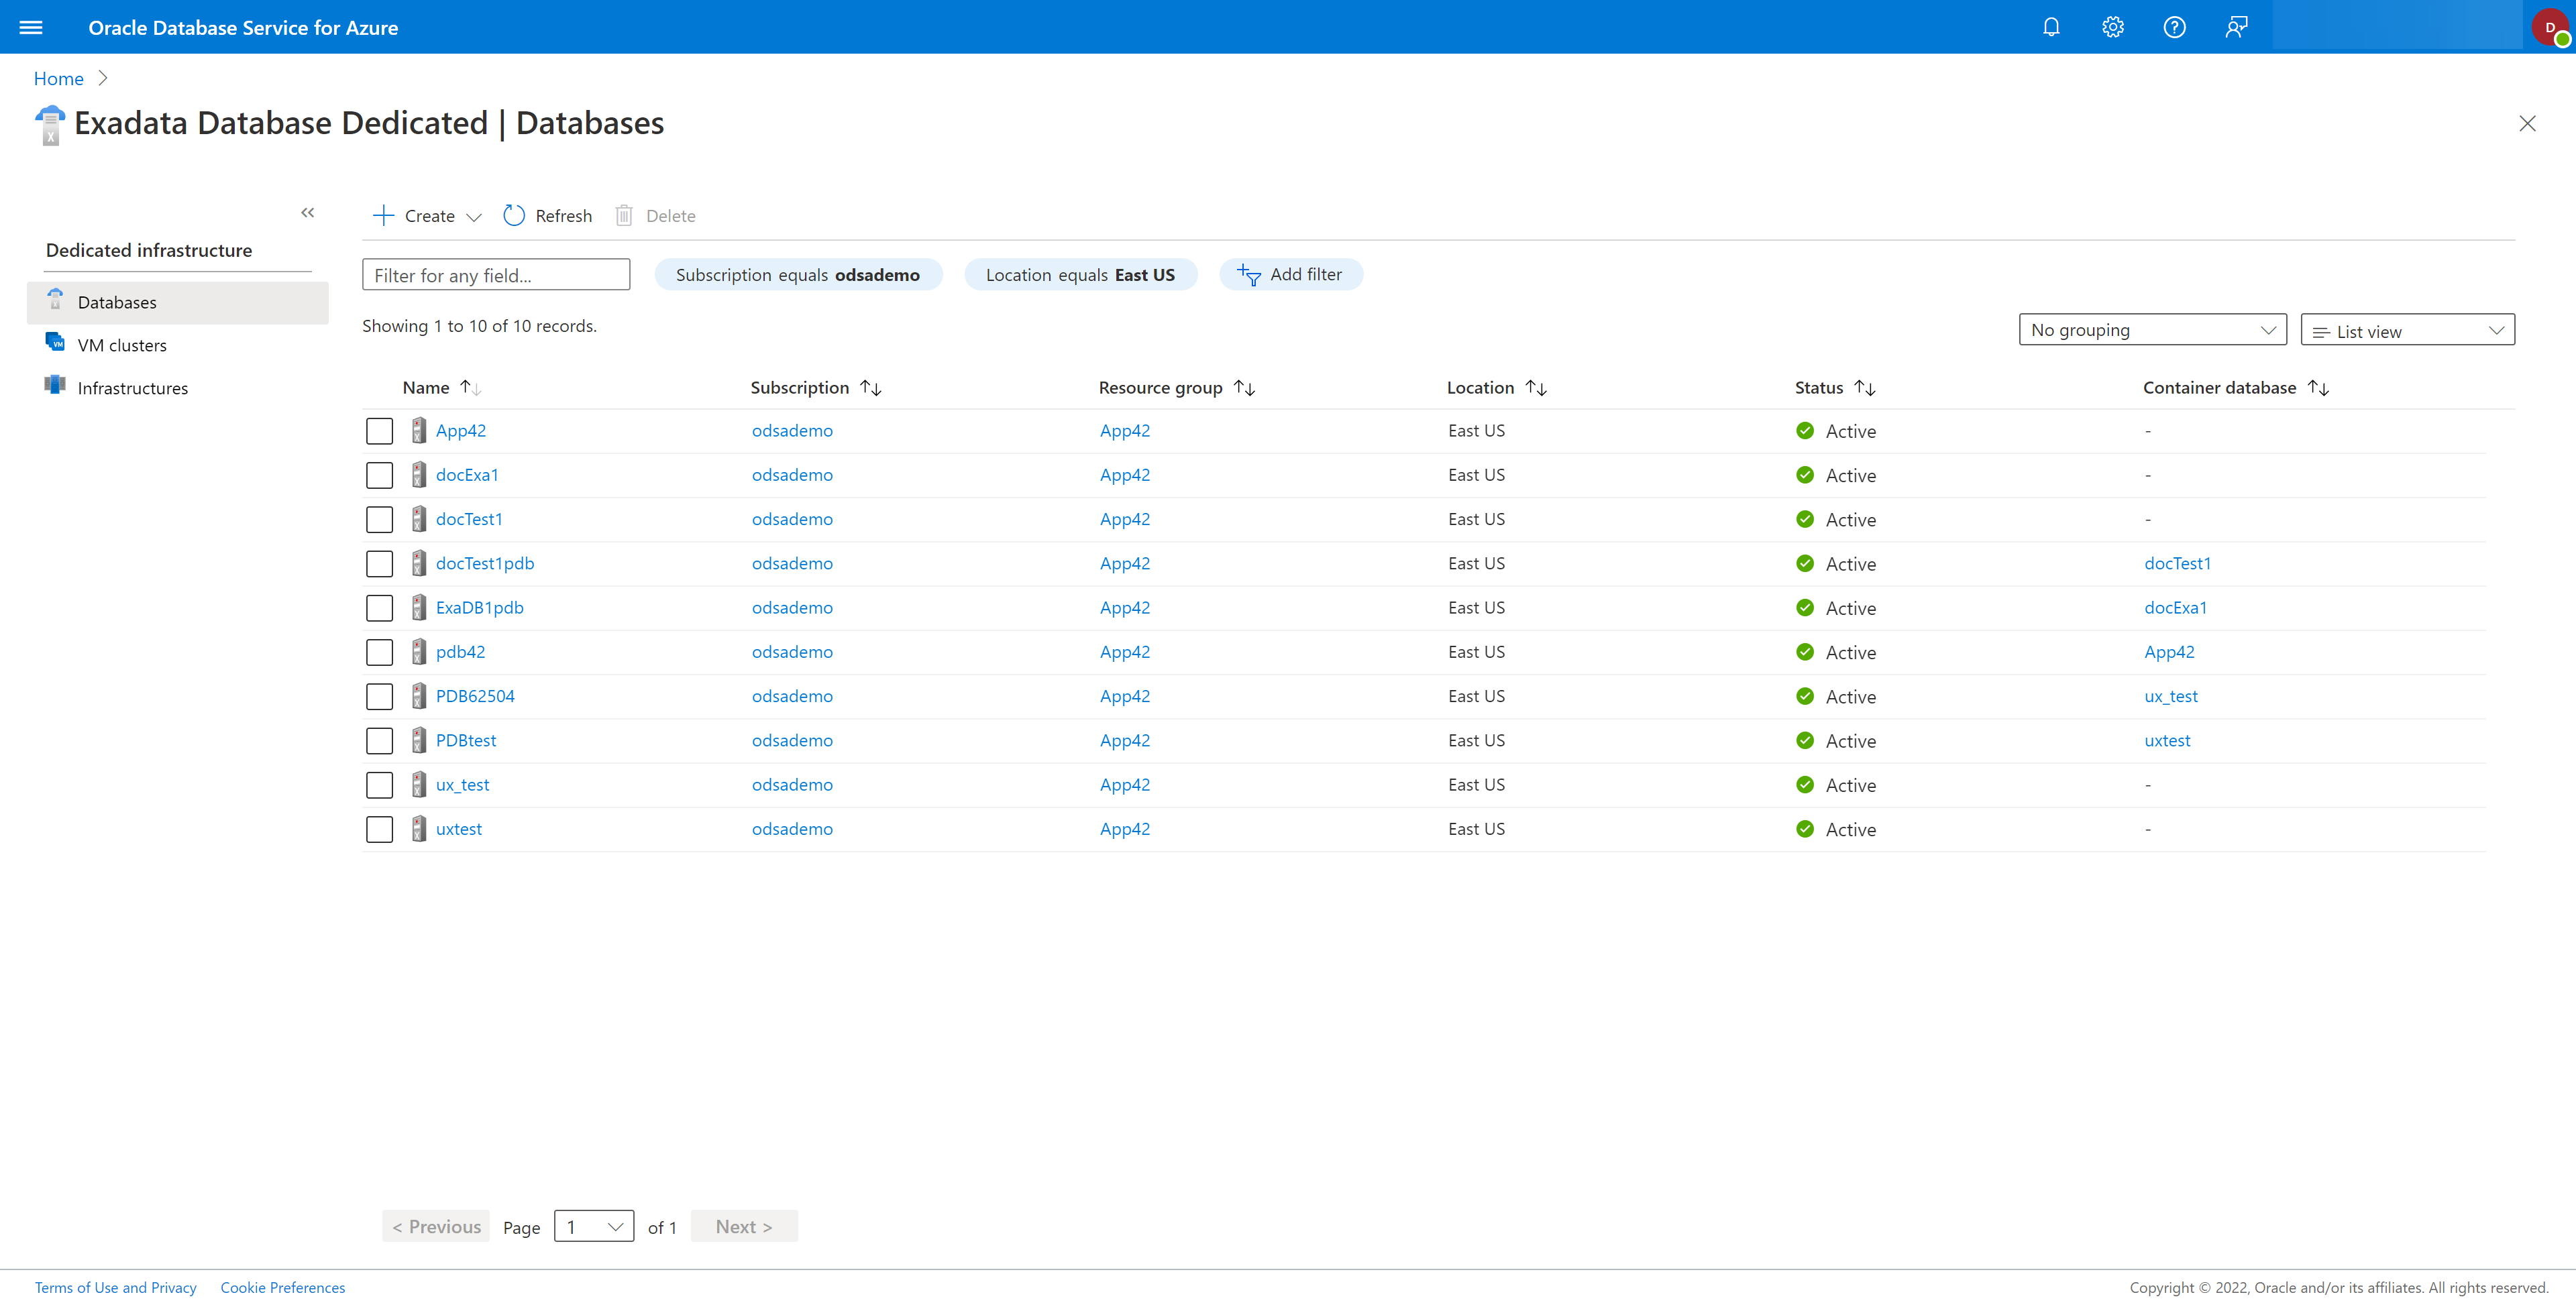Open the hamburger navigation menu
Screen dimensions: 2576x1309
pyautogui.click(x=31, y=27)
